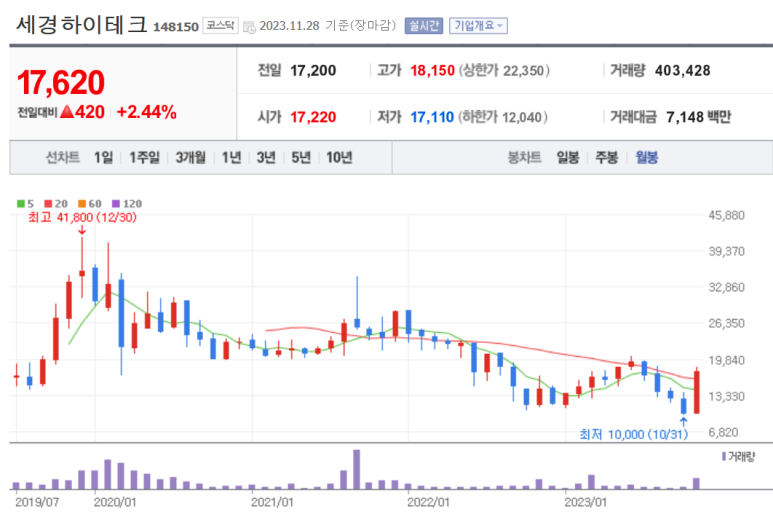Select the 3개월 line chart tab
The image size is (773, 517).
click(x=190, y=158)
